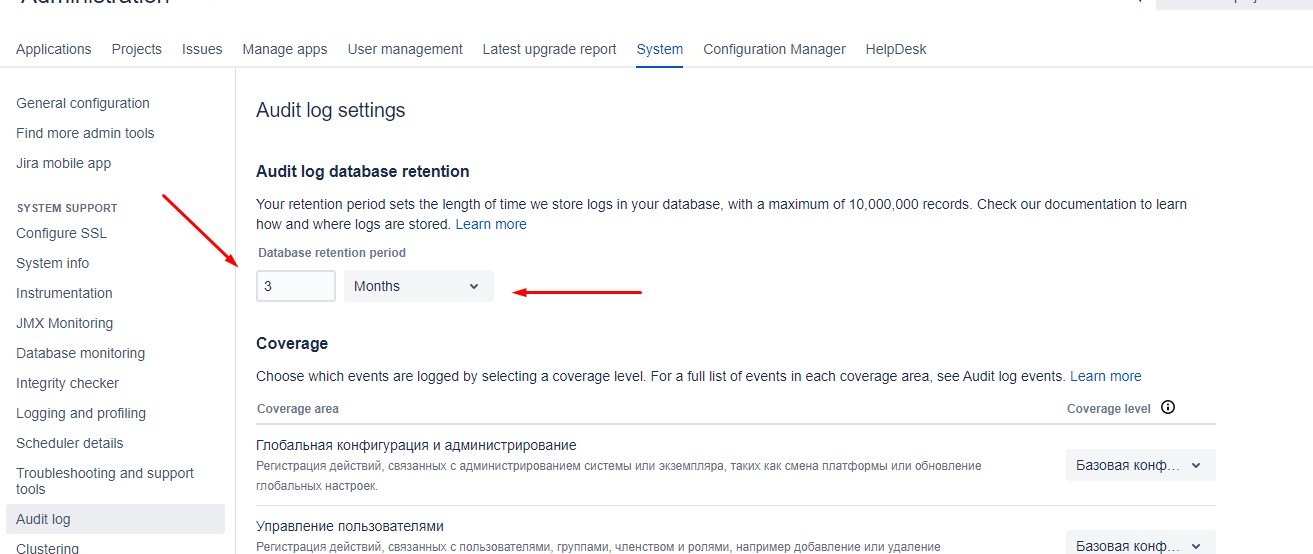Open Logging and profiling page
The width and height of the screenshot is (1313, 554).
(x=81, y=413)
